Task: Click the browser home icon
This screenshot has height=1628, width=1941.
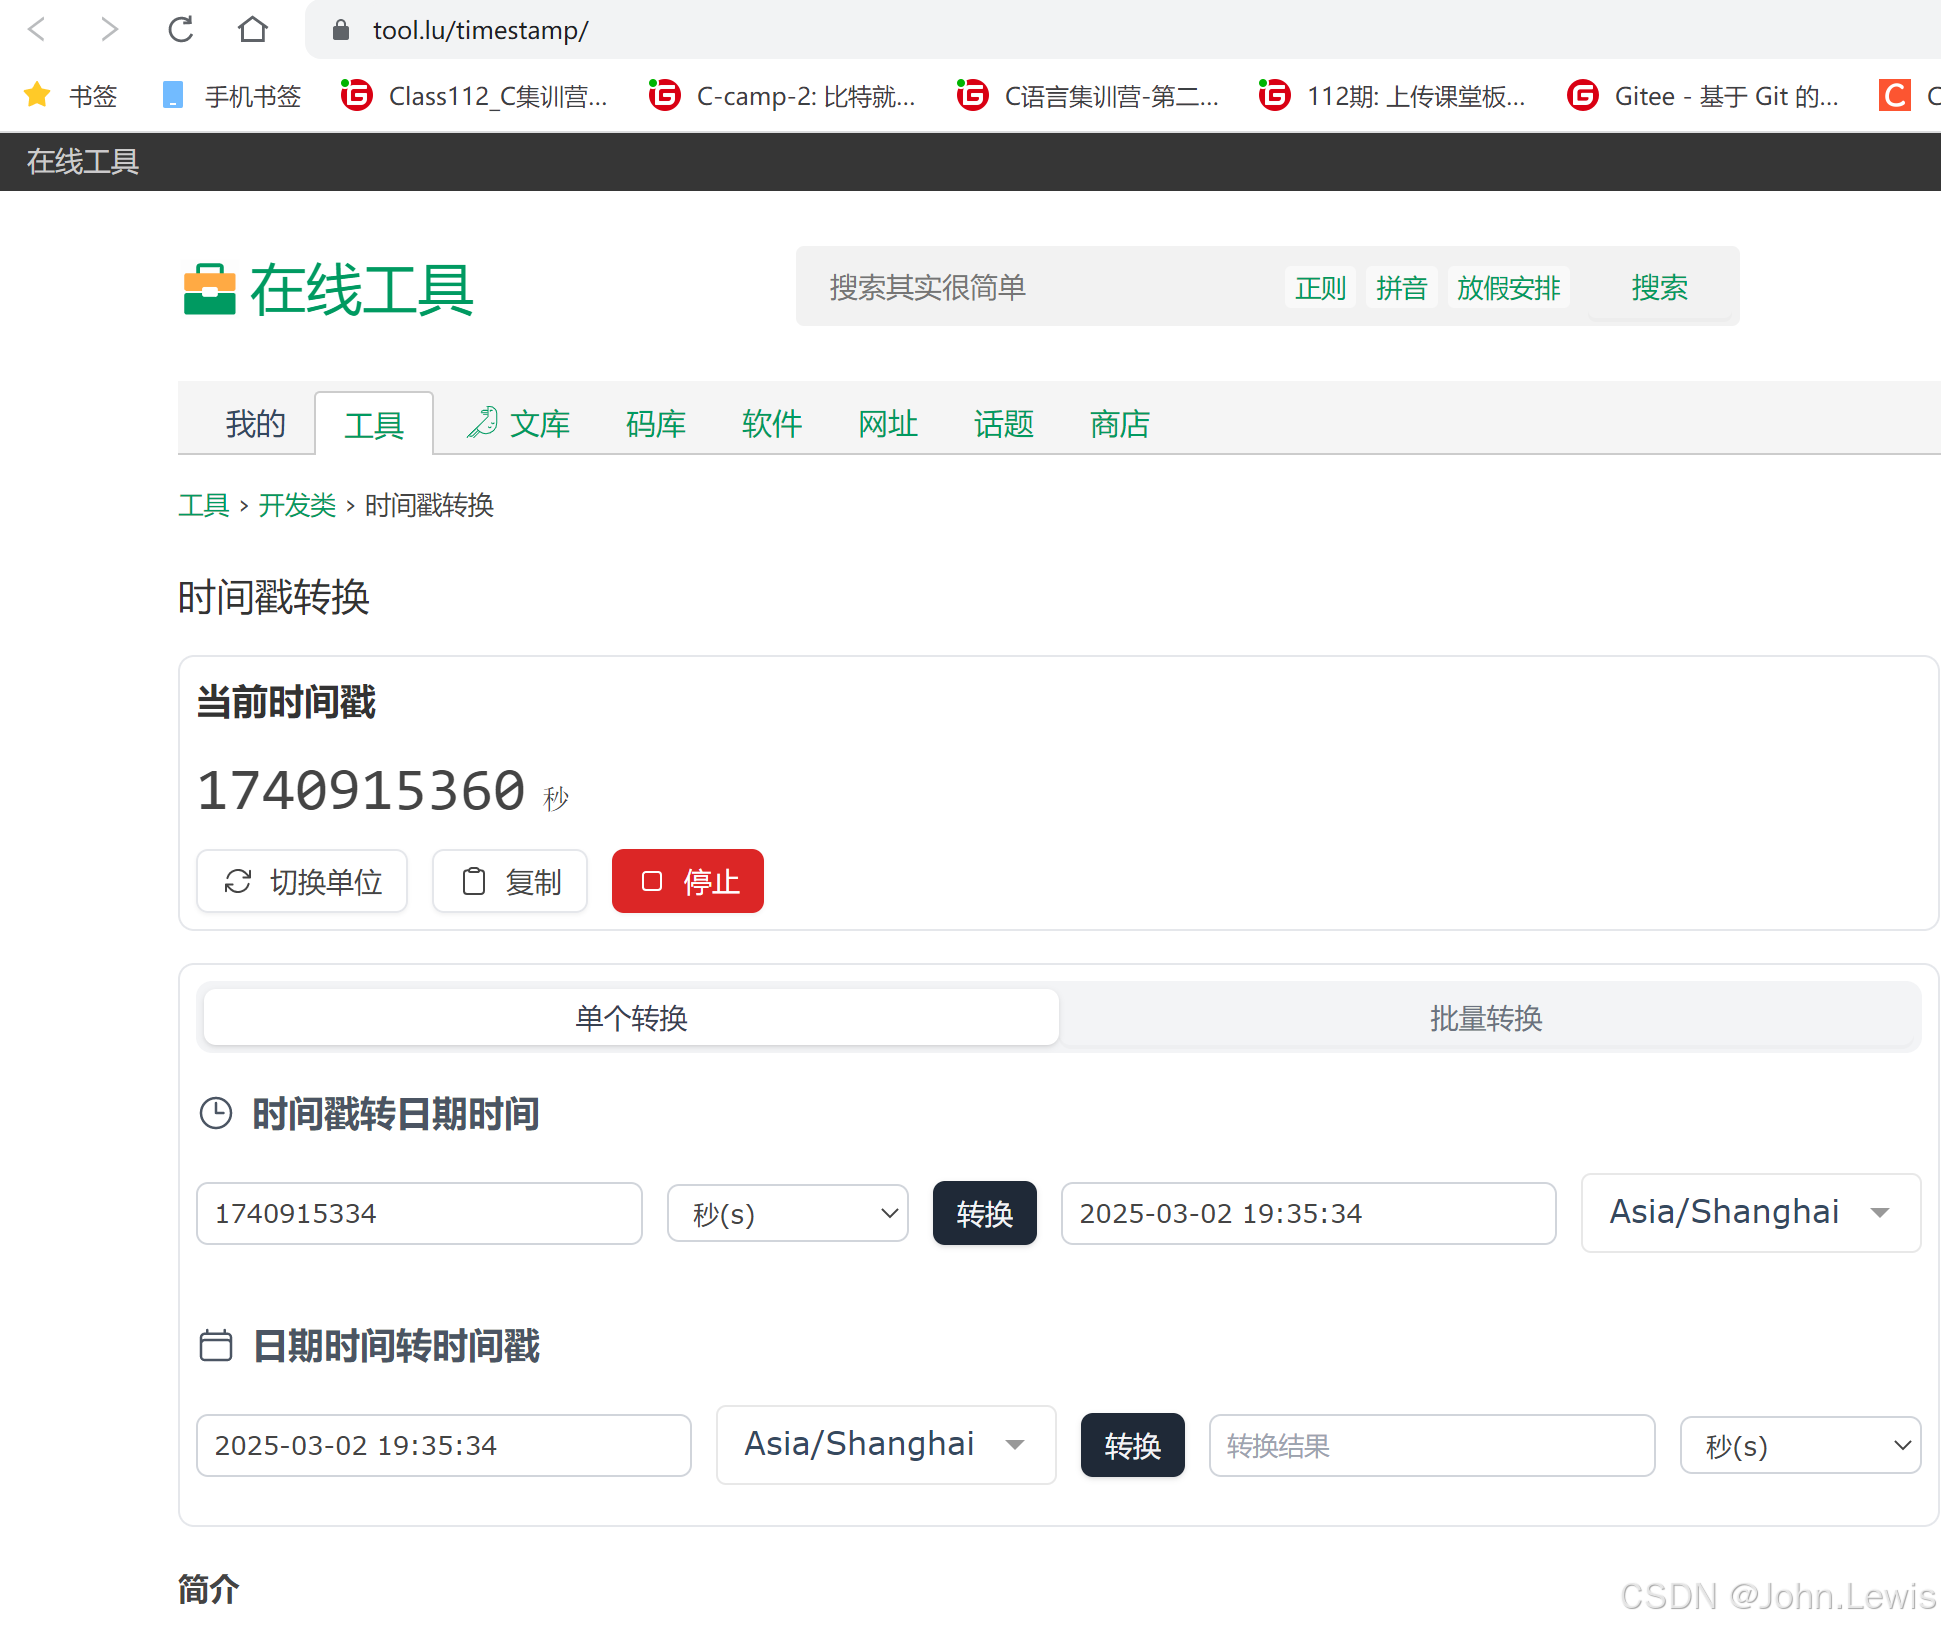Action: (x=253, y=30)
